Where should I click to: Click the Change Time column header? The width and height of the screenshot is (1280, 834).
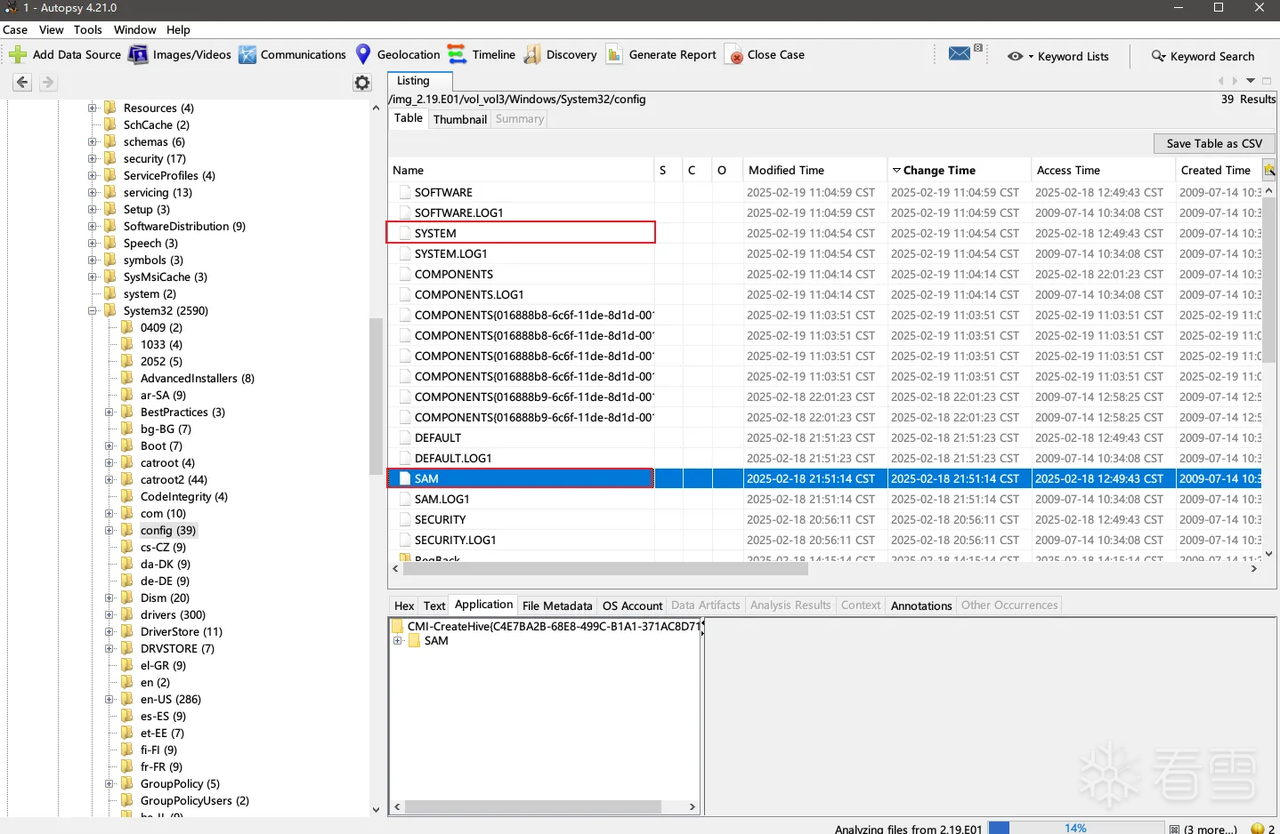tap(959, 170)
